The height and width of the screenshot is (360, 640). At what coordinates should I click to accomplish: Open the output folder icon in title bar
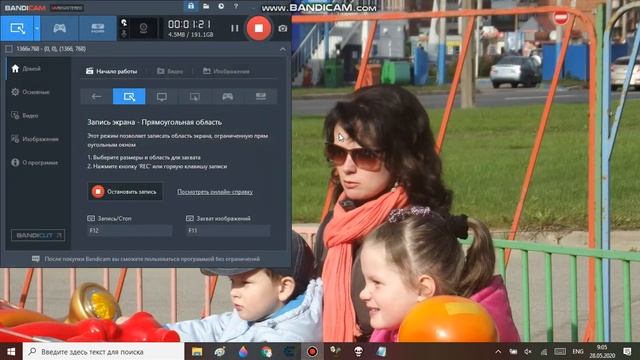coord(206,6)
